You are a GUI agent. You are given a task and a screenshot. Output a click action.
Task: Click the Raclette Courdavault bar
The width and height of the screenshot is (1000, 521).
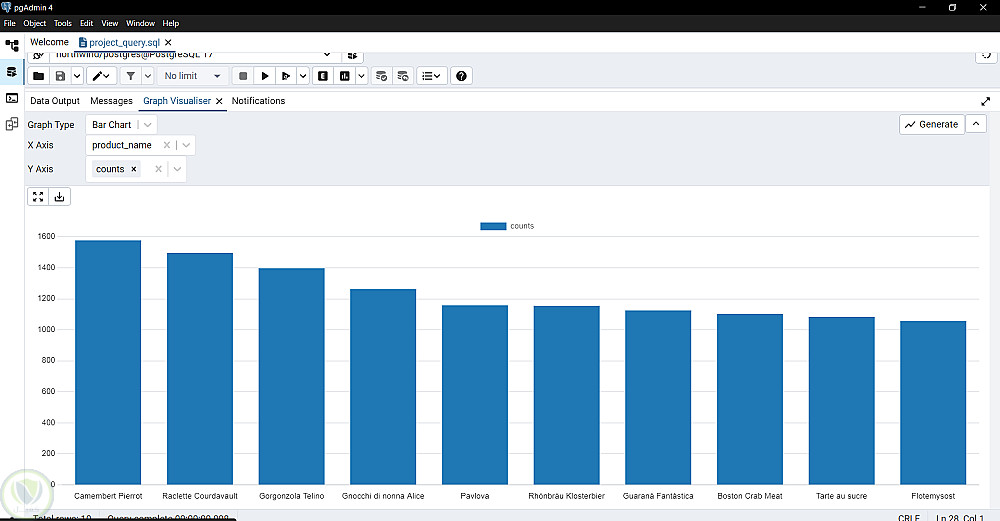pos(200,369)
